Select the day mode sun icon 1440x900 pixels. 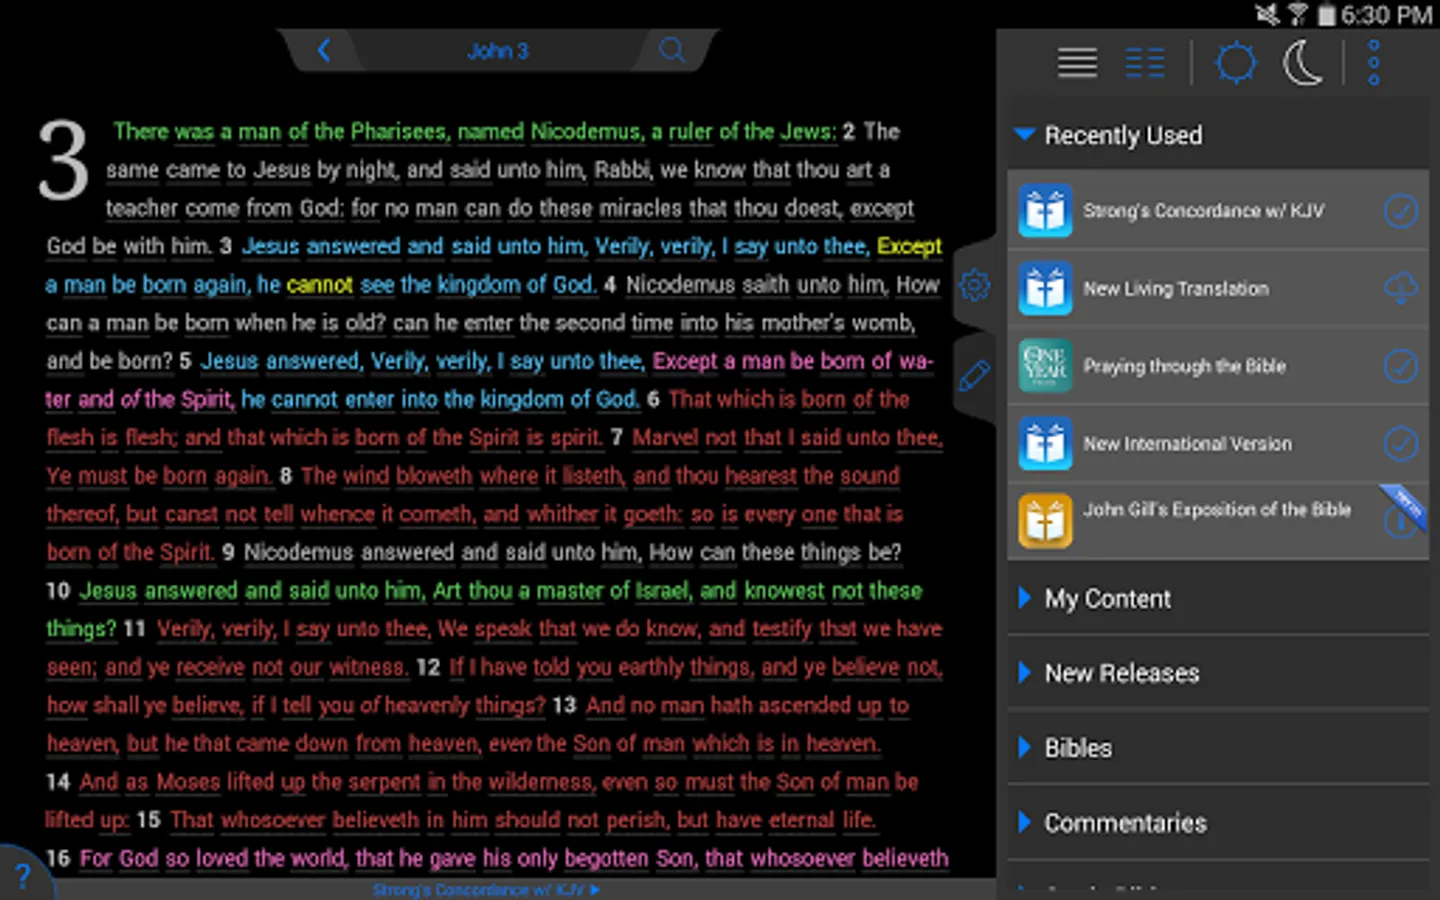(x=1236, y=63)
